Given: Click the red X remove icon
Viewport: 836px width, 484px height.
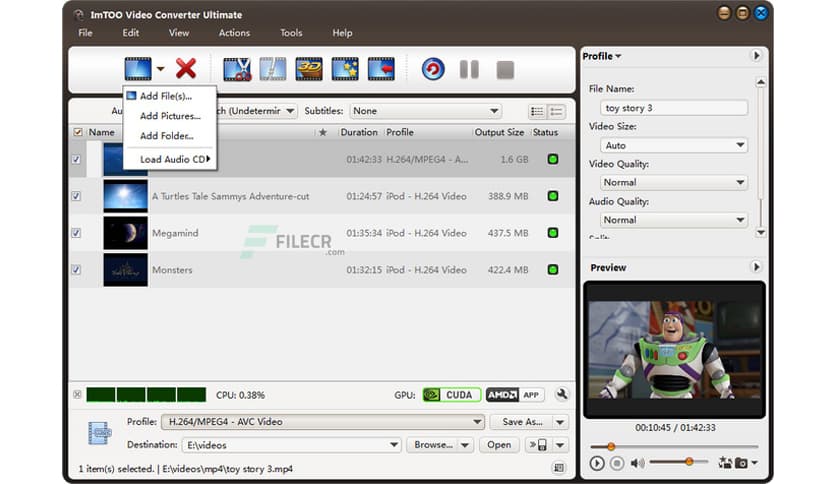Looking at the screenshot, I should [186, 69].
